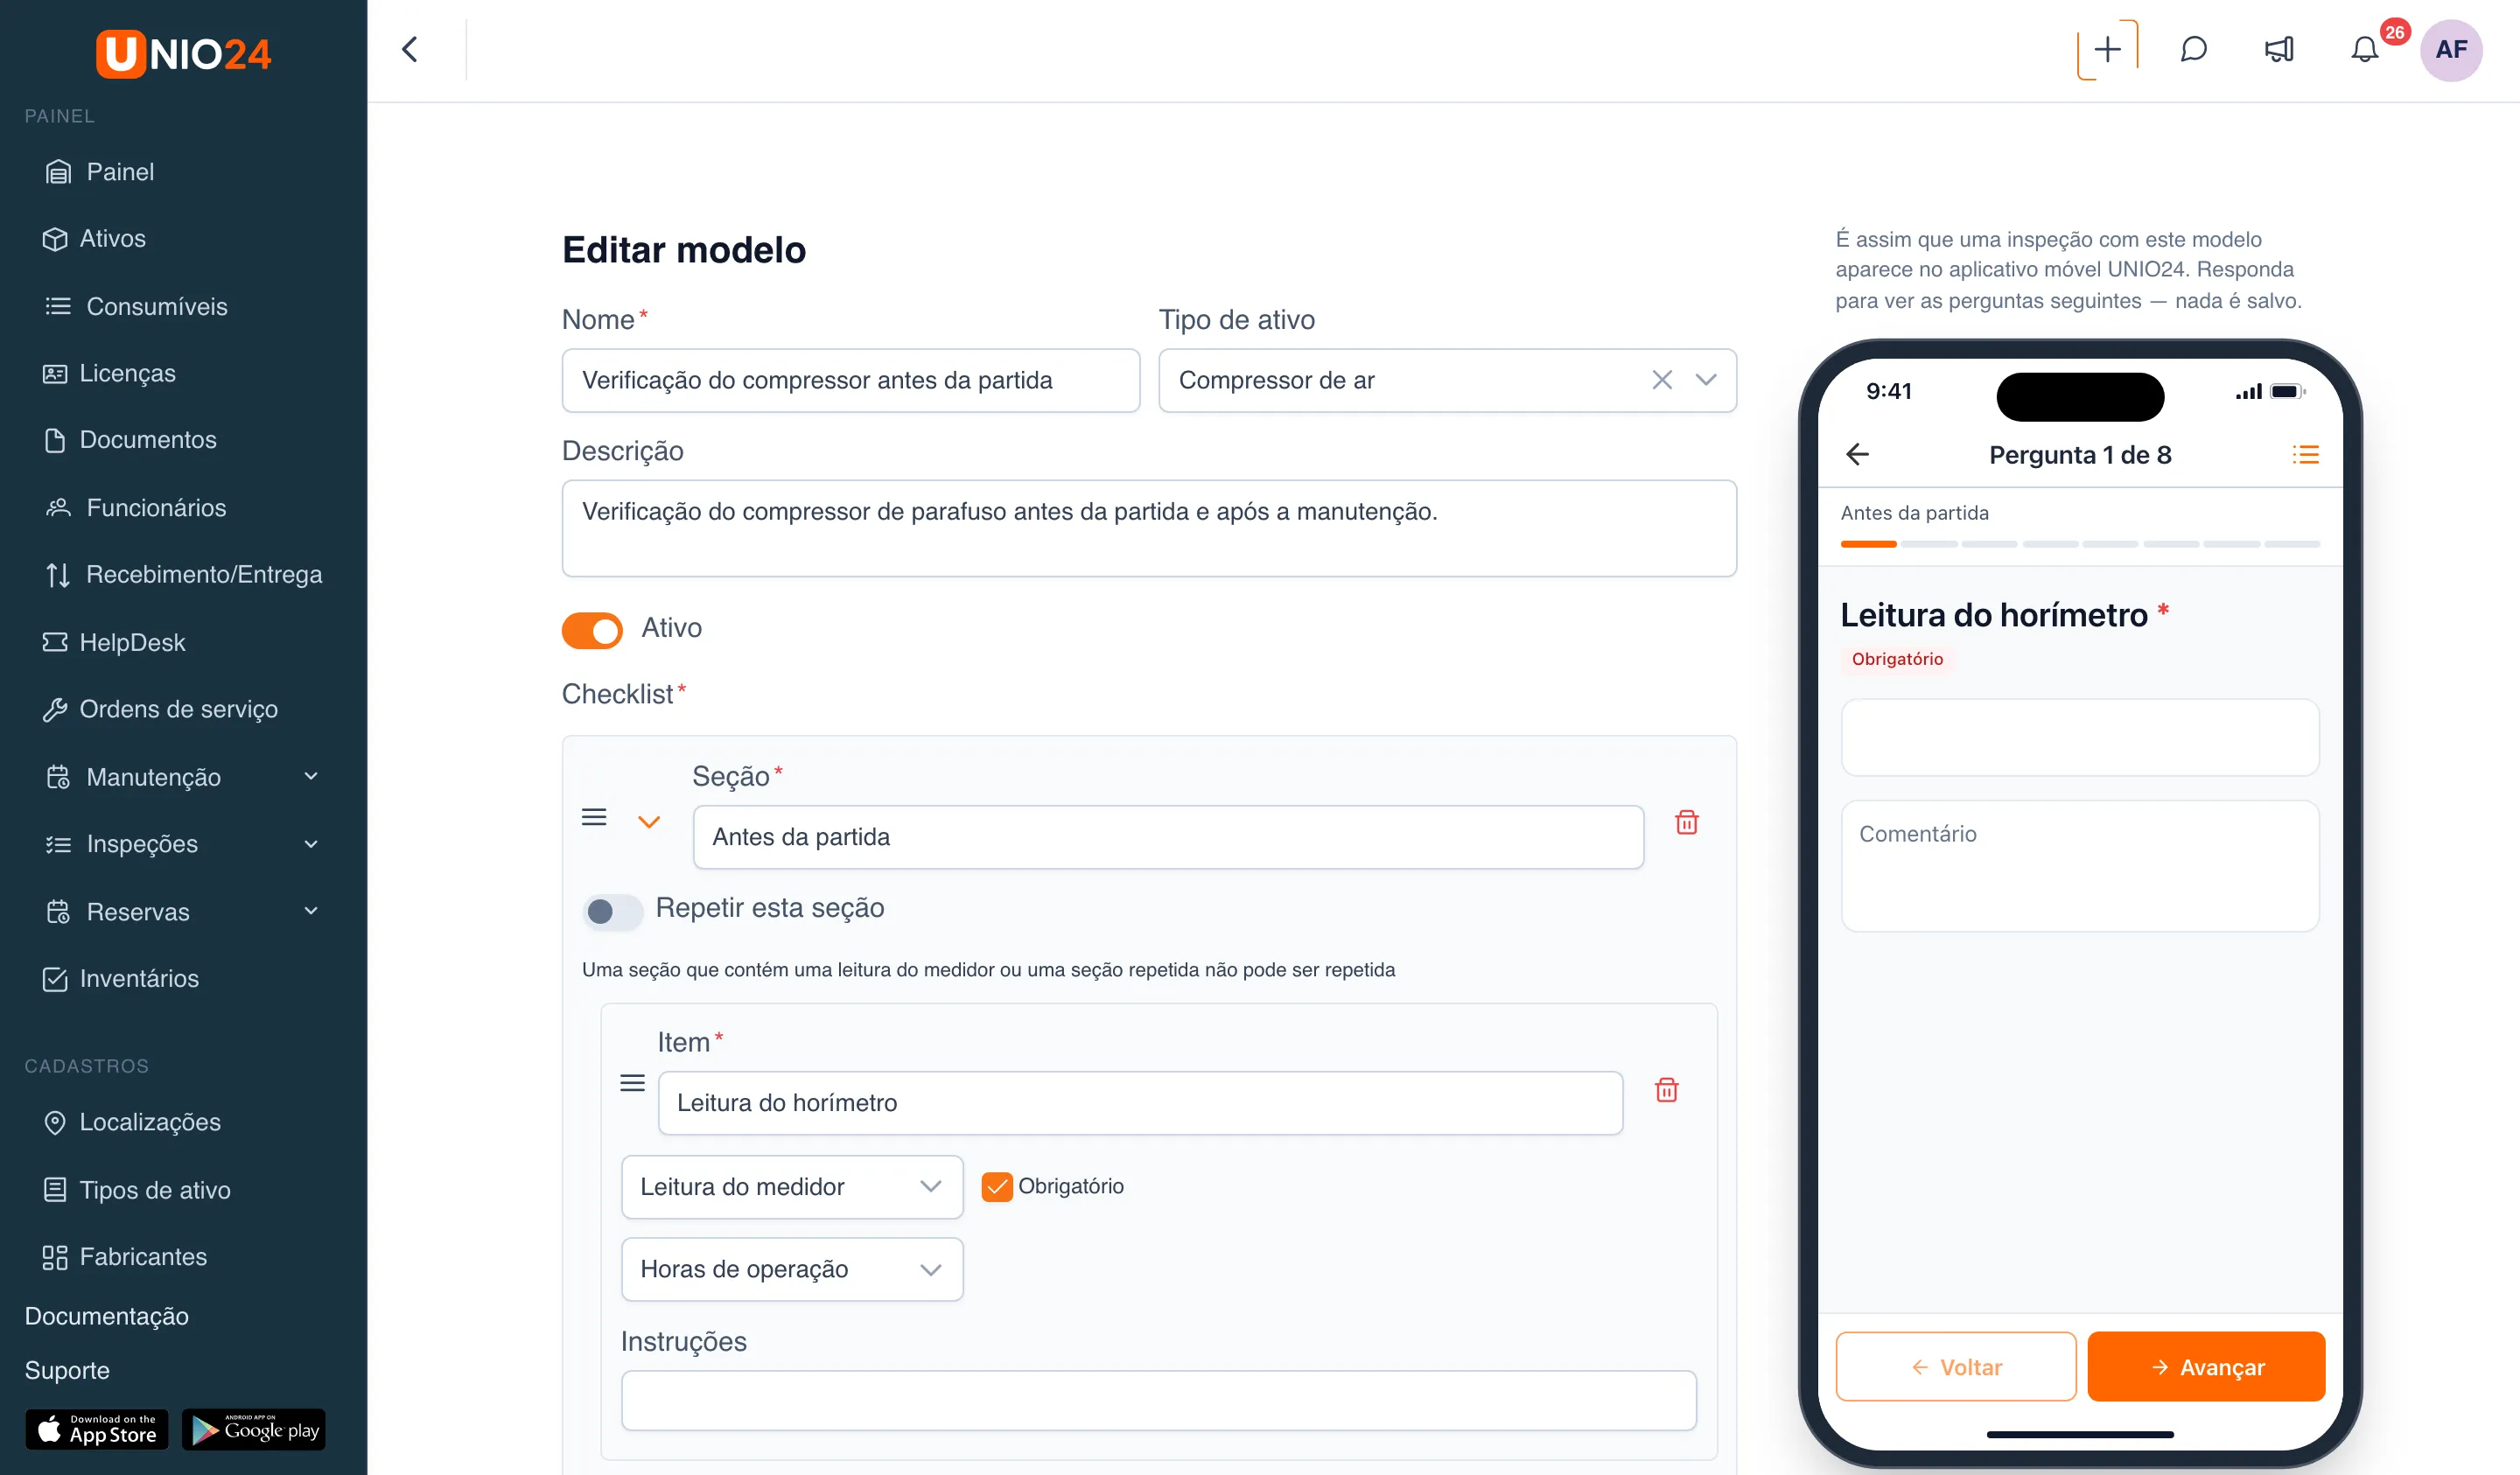The height and width of the screenshot is (1475, 2520).
Task: Click the Instruções input field
Action: 1158,1400
